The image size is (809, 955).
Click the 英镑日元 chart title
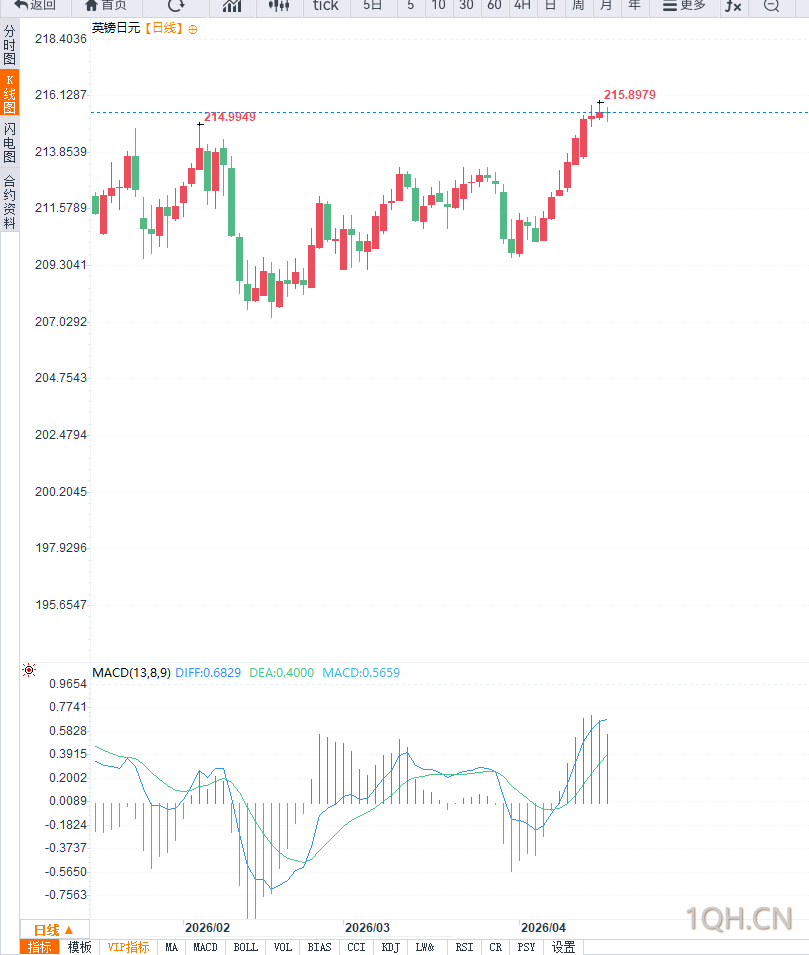pyautogui.click(x=116, y=28)
